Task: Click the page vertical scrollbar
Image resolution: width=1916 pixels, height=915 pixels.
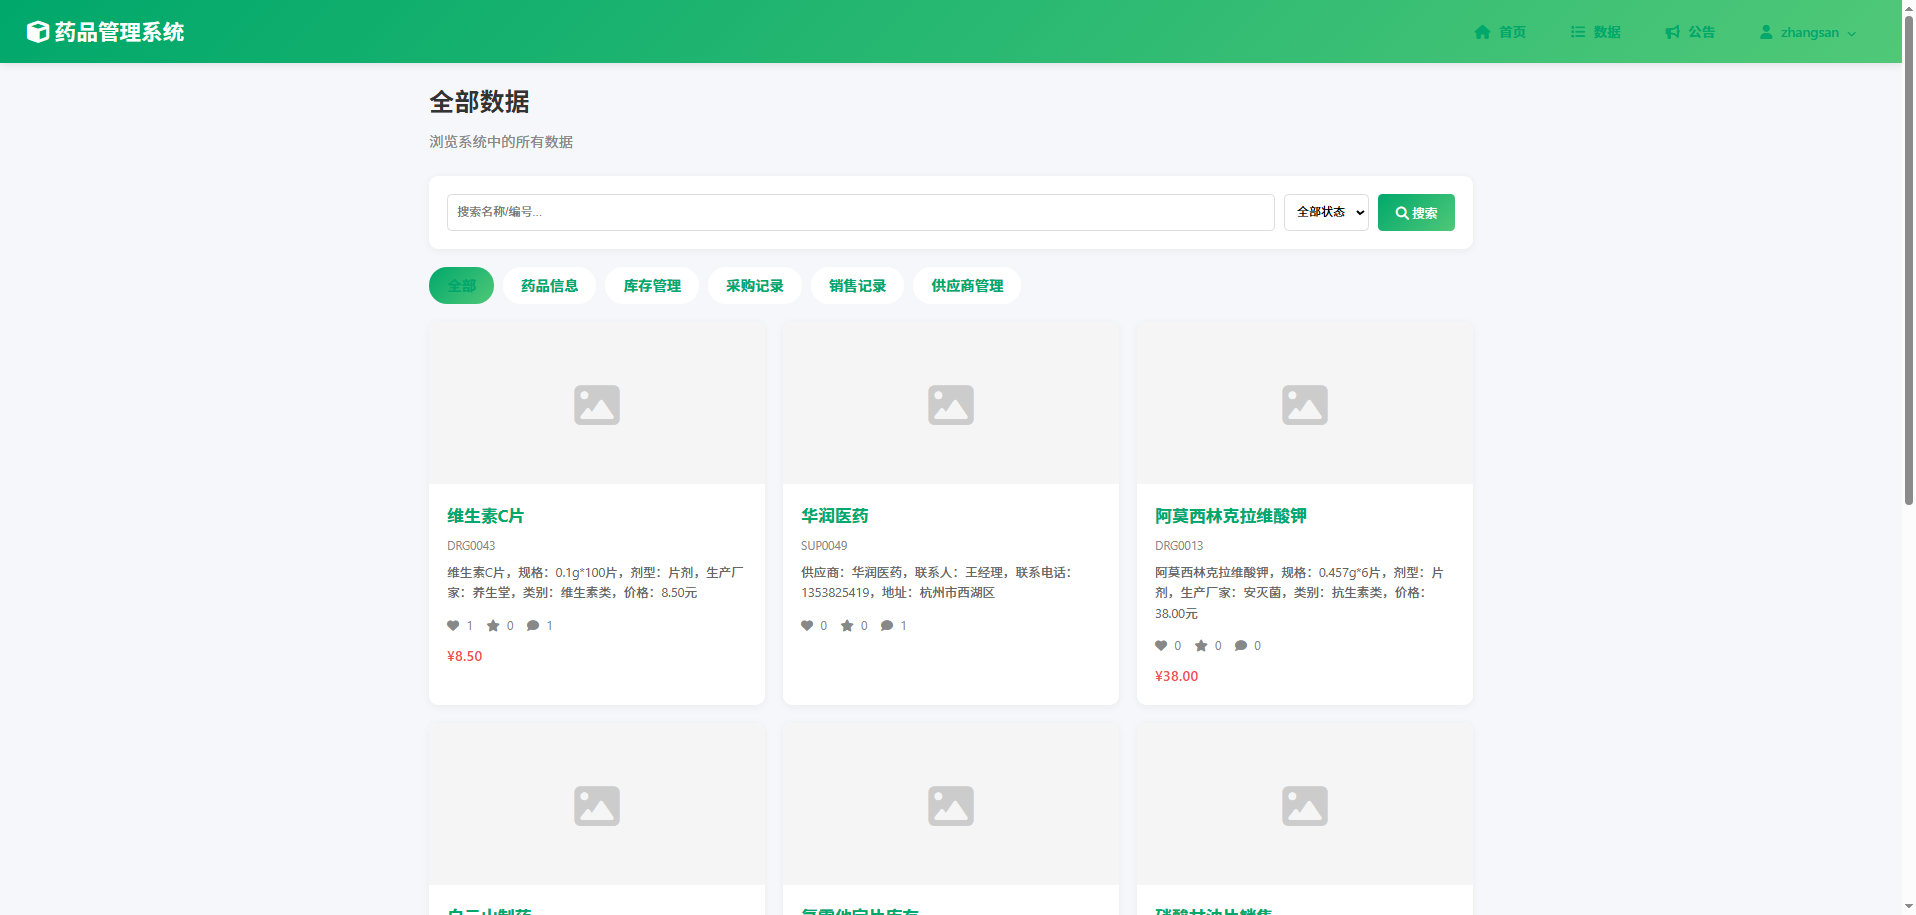Action: pyautogui.click(x=1908, y=260)
